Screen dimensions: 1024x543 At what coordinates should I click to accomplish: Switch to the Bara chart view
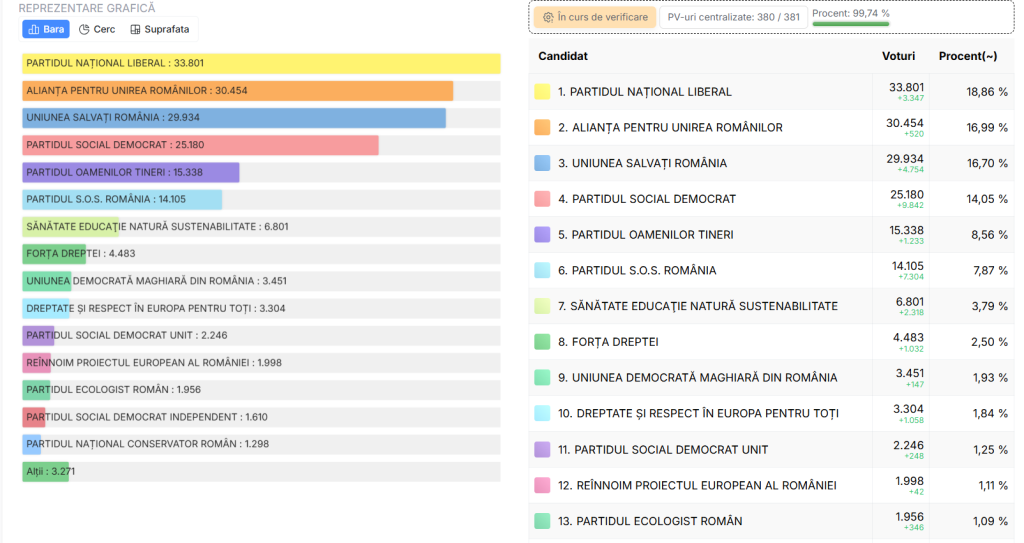tap(46, 29)
